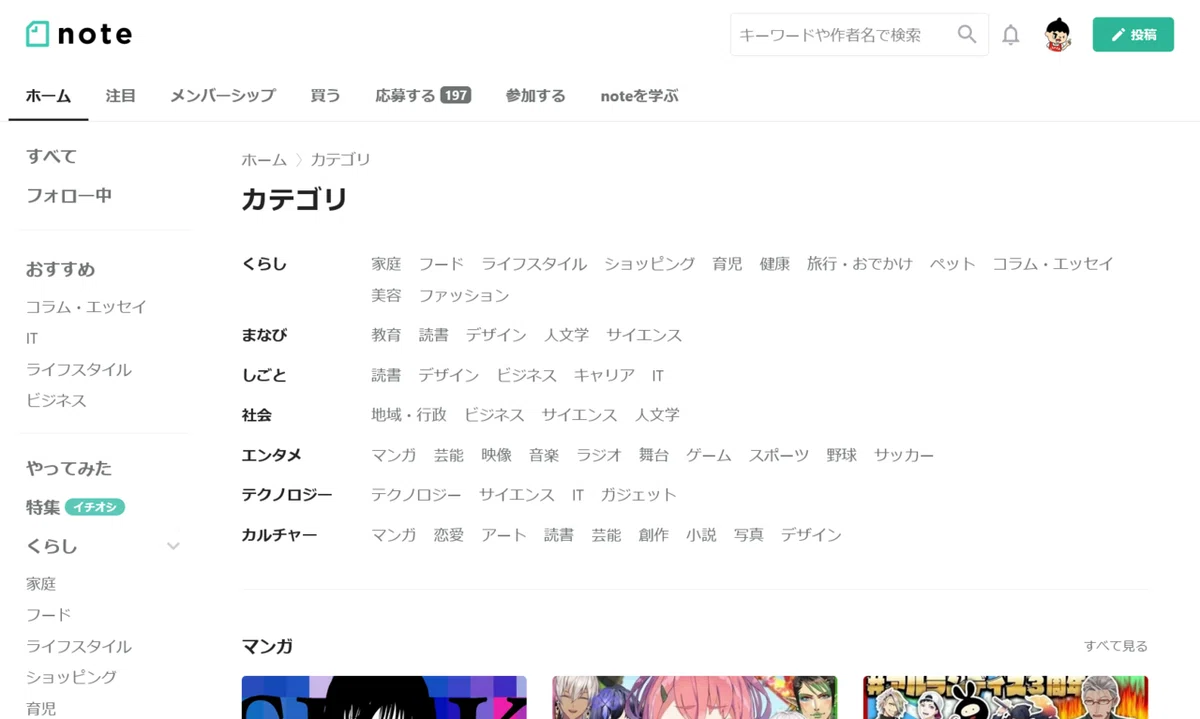Viewport: 1200px width, 719px height.
Task: Select フォロー中 in the sidebar
Action: point(69,196)
